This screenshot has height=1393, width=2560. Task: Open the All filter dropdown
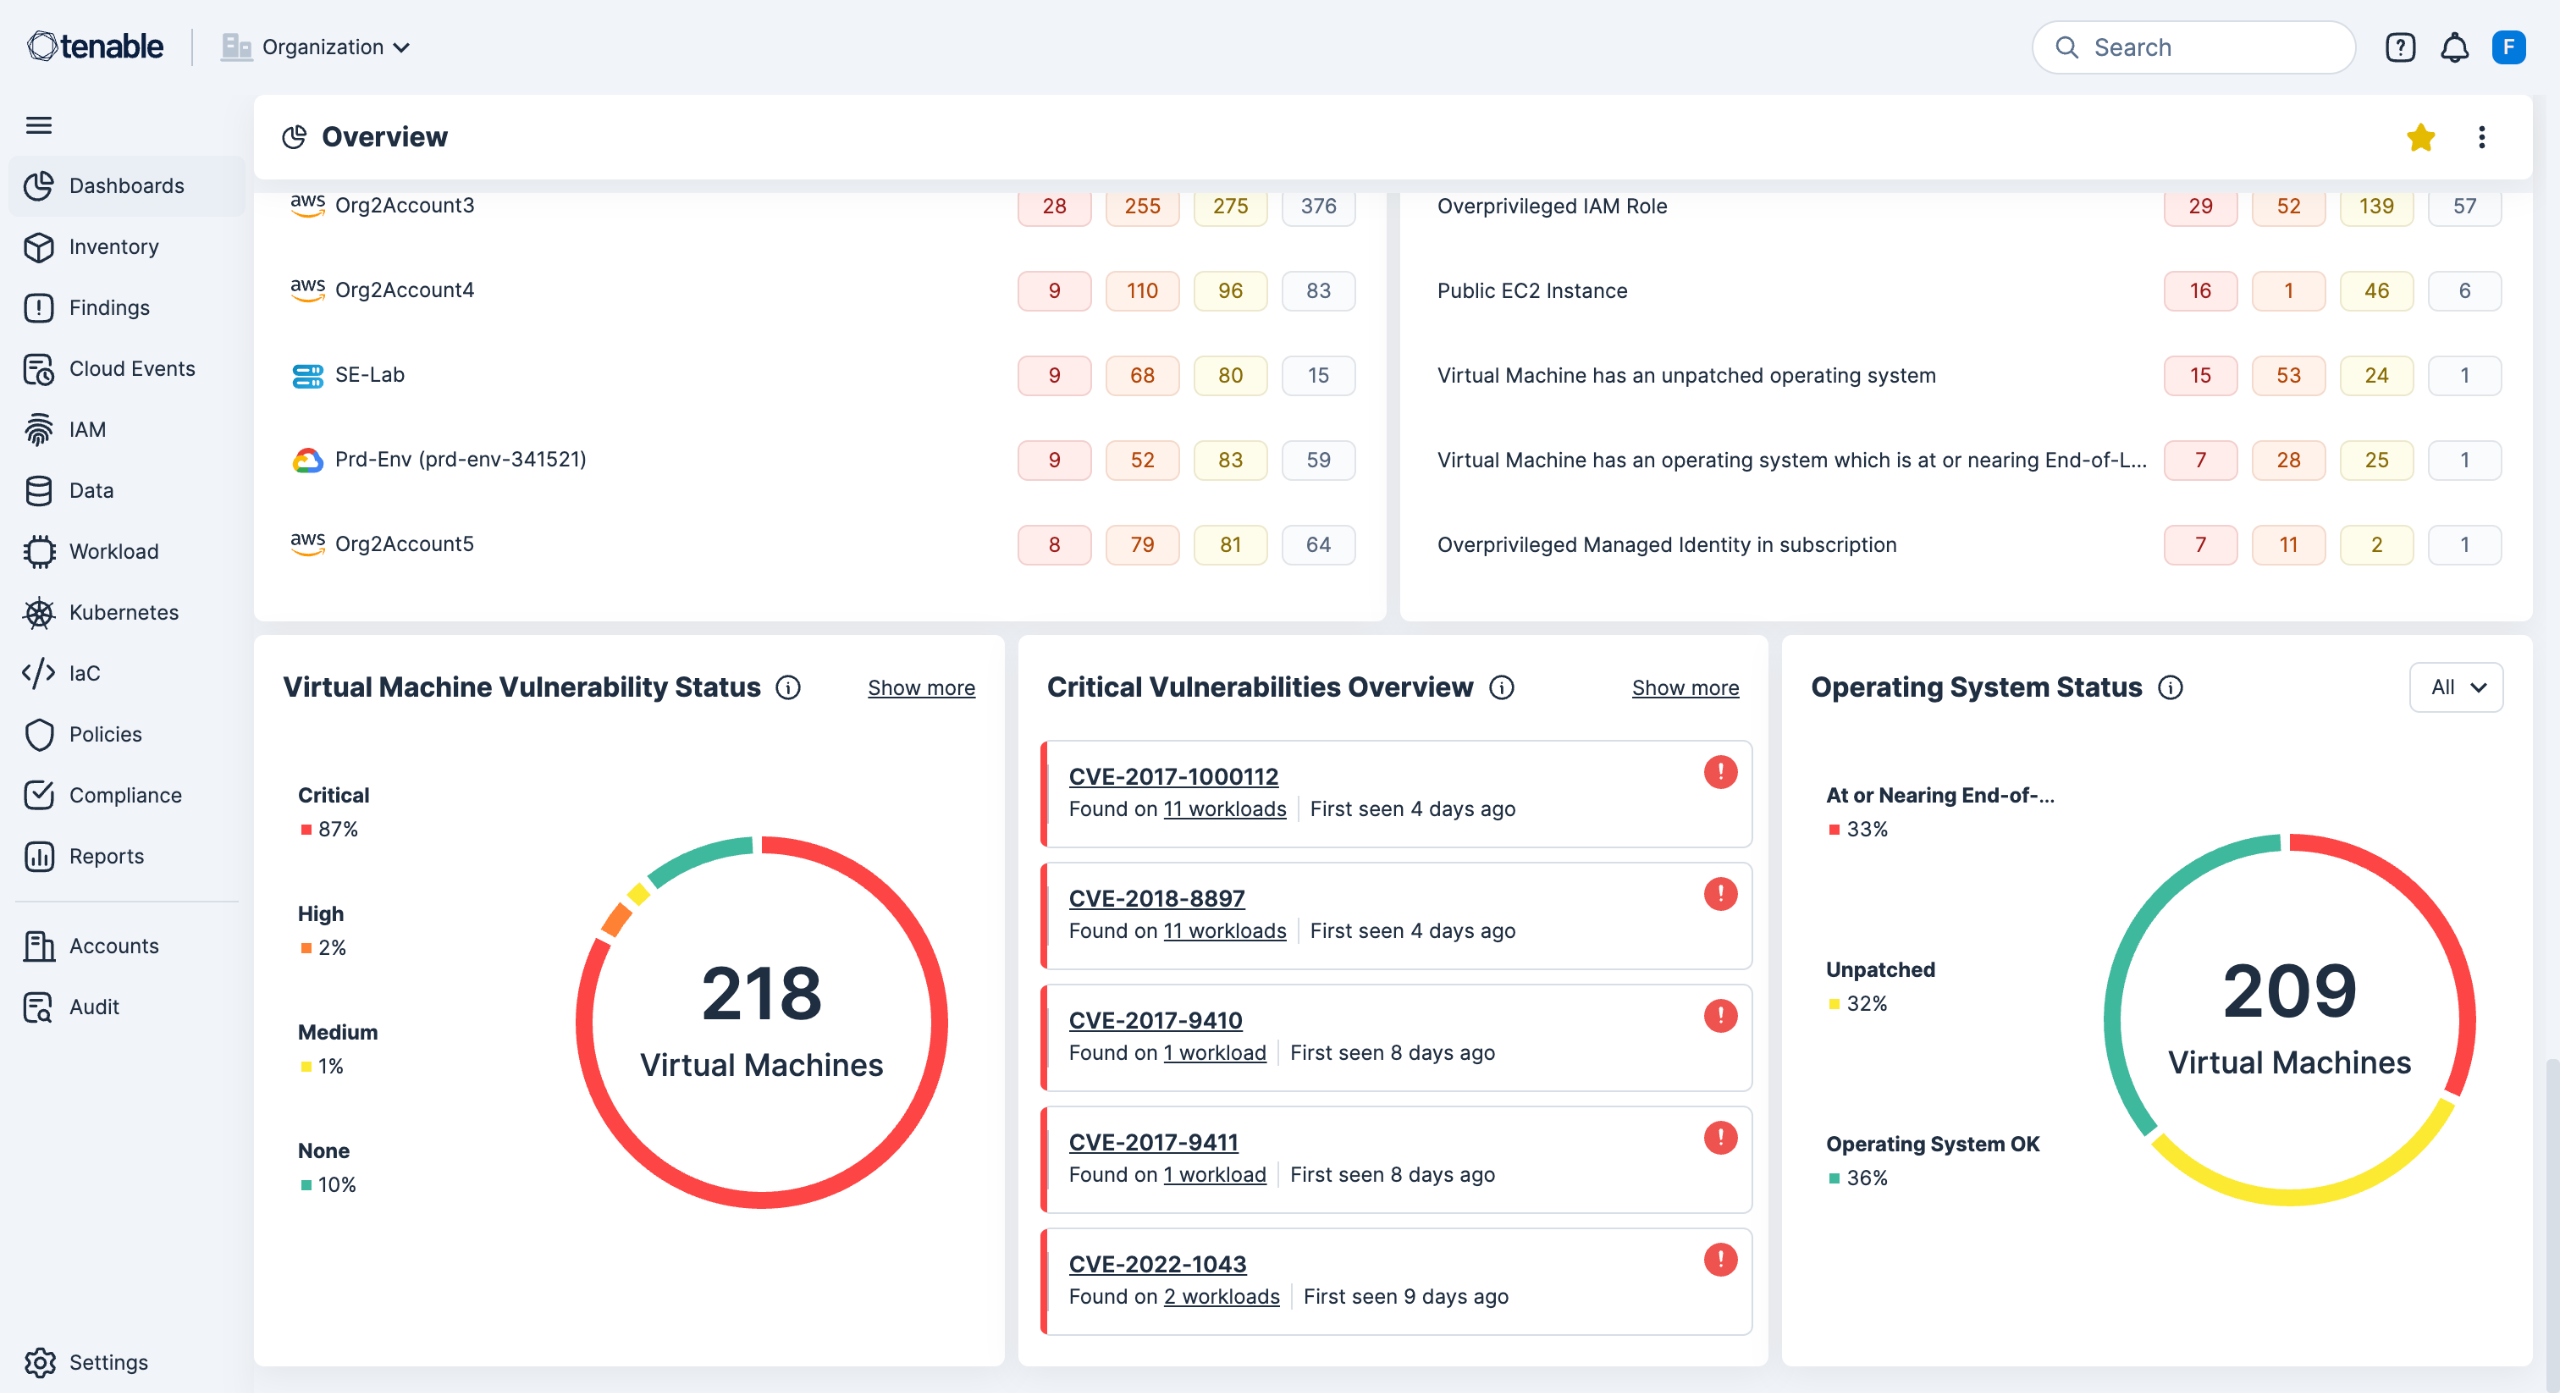tap(2455, 687)
